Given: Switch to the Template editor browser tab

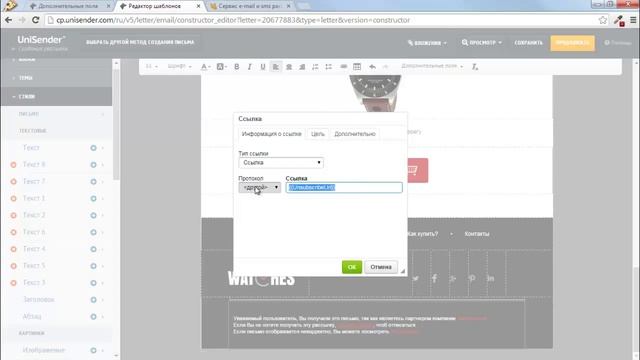Looking at the screenshot, I should pyautogui.click(x=160, y=6).
